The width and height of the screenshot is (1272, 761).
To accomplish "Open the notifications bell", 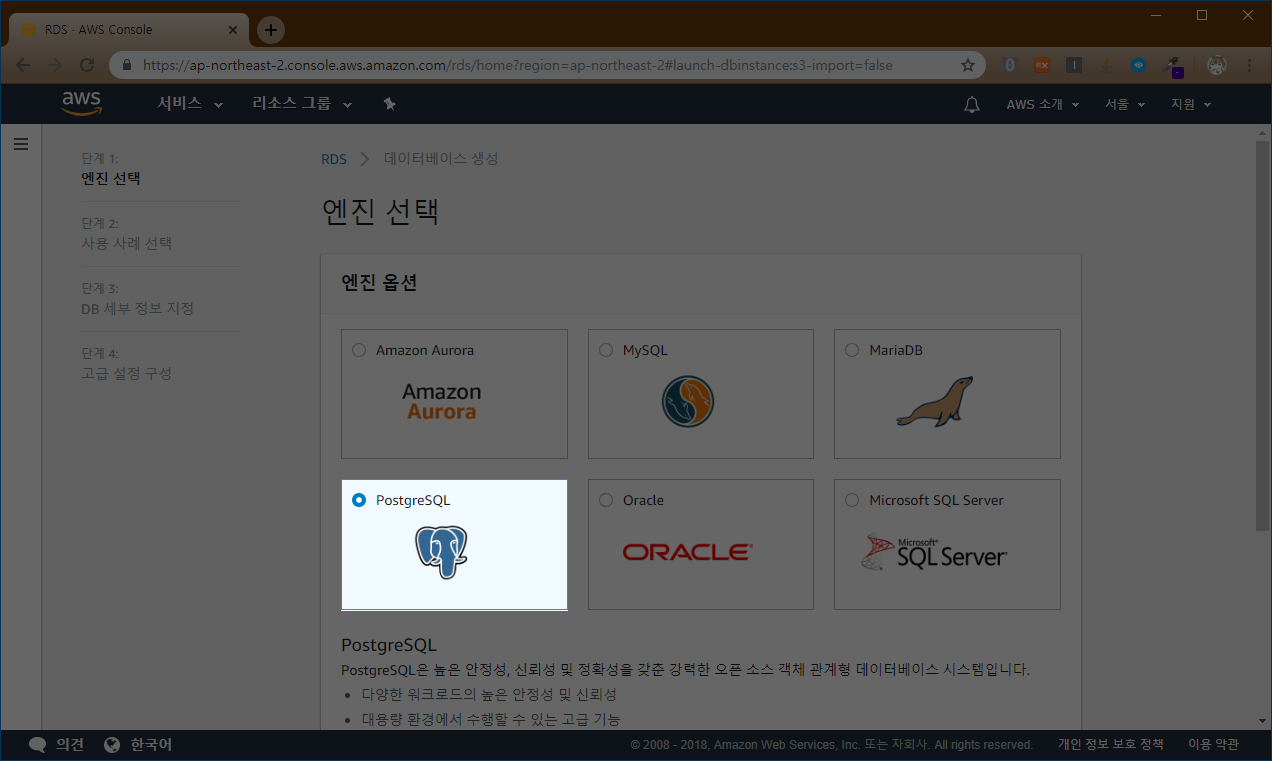I will tap(972, 104).
